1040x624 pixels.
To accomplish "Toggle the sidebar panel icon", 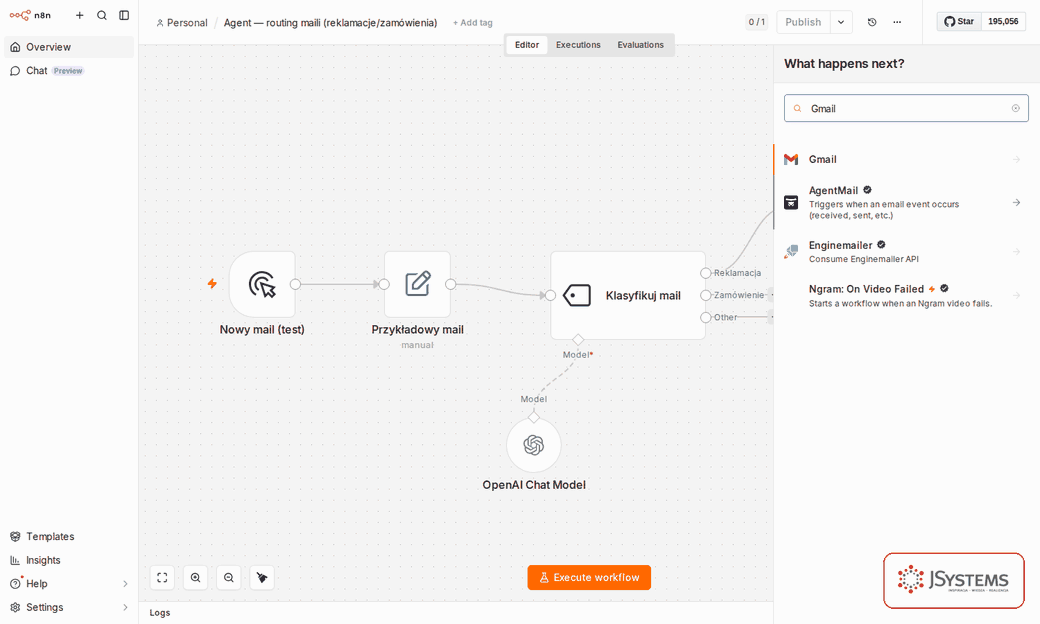I will click(x=124, y=15).
